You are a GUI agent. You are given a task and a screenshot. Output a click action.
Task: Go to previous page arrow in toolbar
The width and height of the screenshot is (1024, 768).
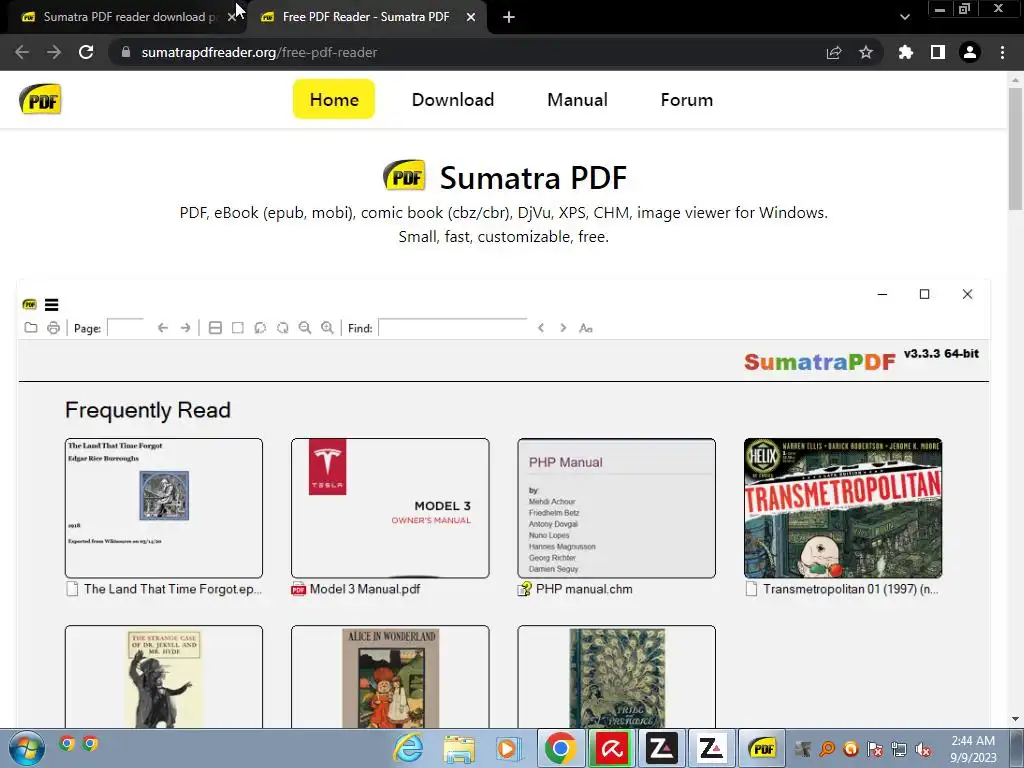point(163,328)
